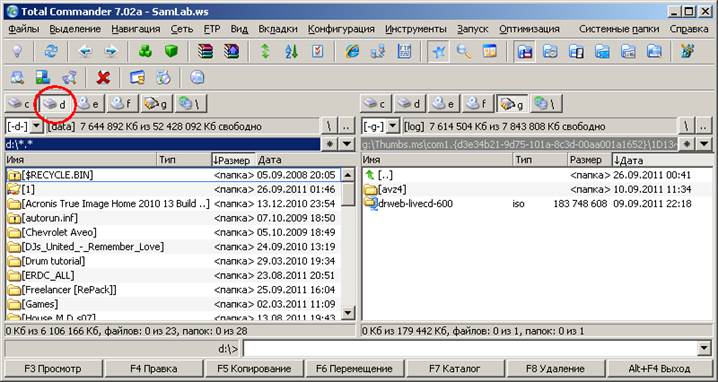Click the computer search icon in second toolbar row

[17, 78]
